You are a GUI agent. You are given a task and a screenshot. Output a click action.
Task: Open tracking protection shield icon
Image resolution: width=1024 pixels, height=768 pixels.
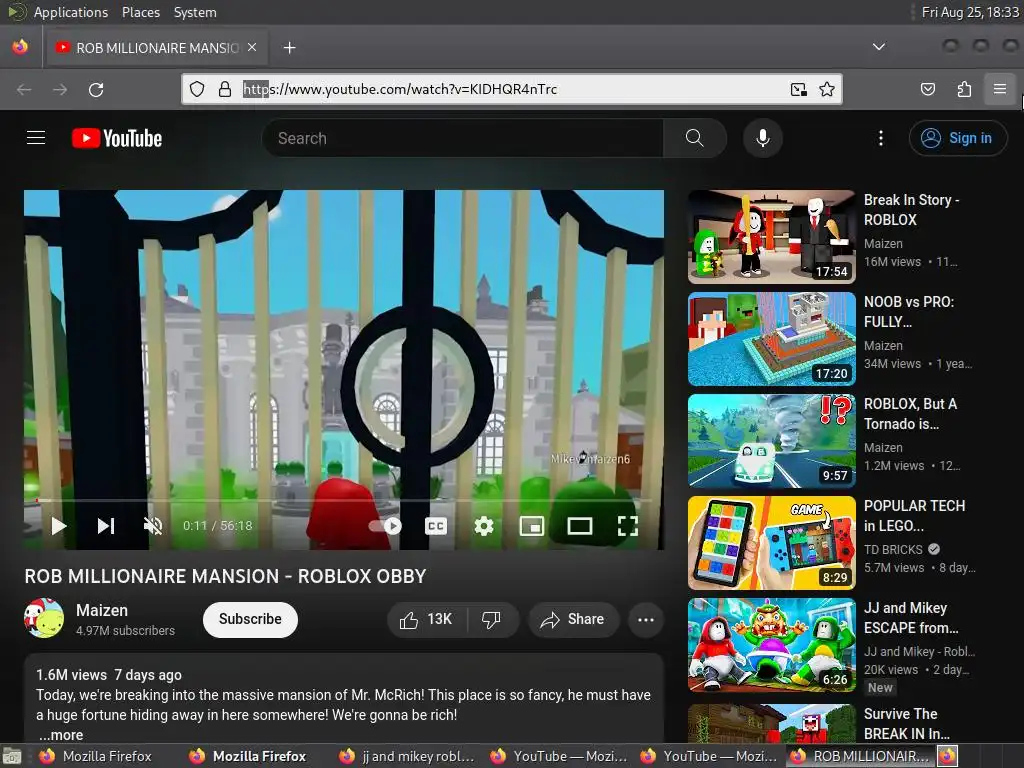[197, 89]
